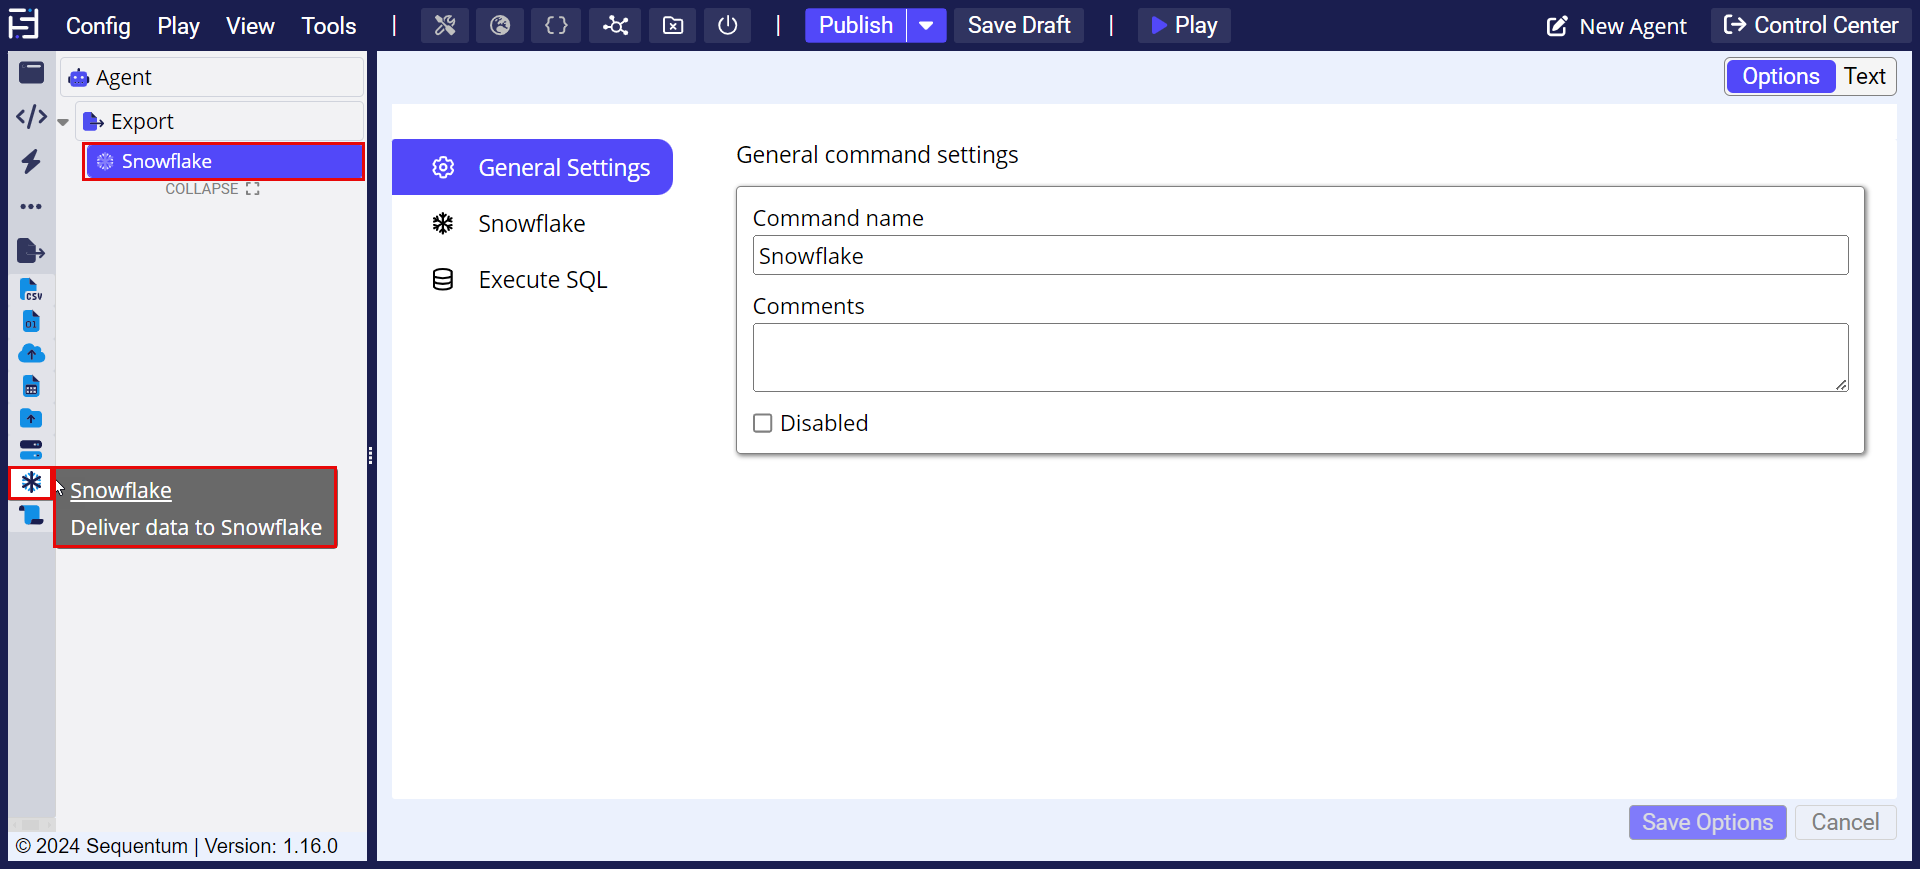Screen dimensions: 1920x869
Task: Open the wrench and screwdriver tools icon
Action: (445, 26)
